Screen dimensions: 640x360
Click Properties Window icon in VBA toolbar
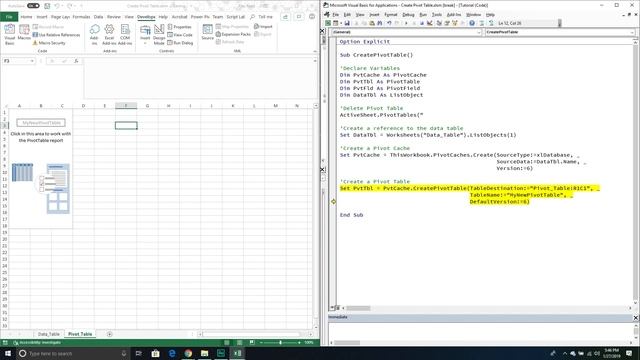point(447,23)
